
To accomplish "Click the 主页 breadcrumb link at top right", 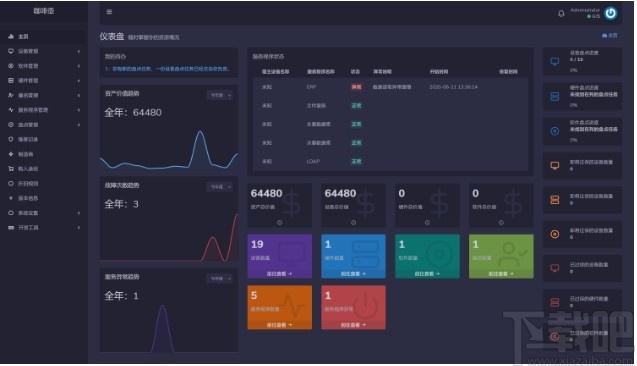I will pos(610,36).
